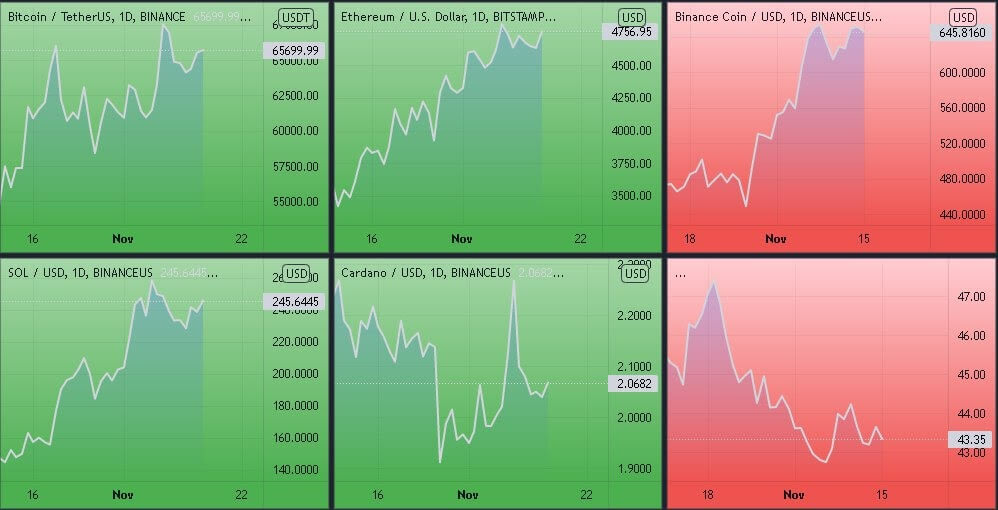Screen dimensions: 998x510
Task: Click the 4756.95 price label on Ethereum chart
Action: coord(632,32)
